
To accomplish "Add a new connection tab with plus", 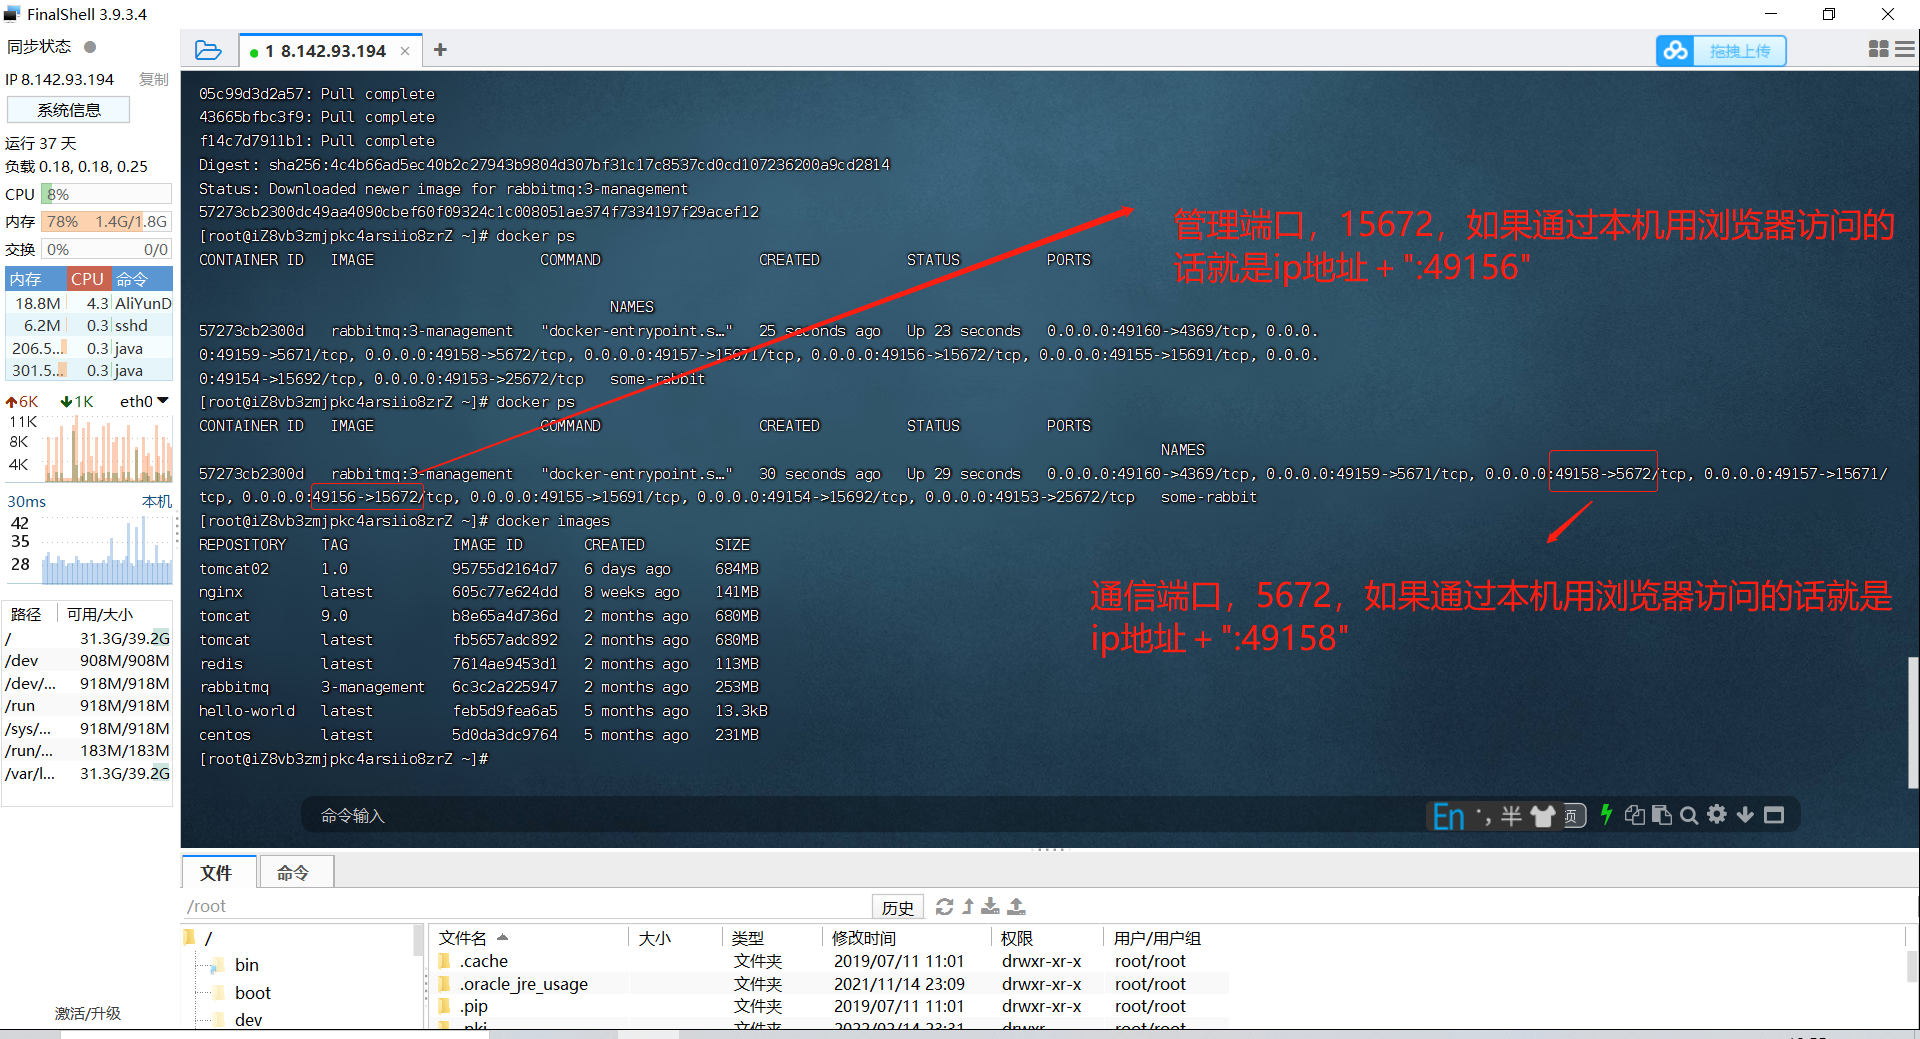I will pyautogui.click(x=440, y=50).
